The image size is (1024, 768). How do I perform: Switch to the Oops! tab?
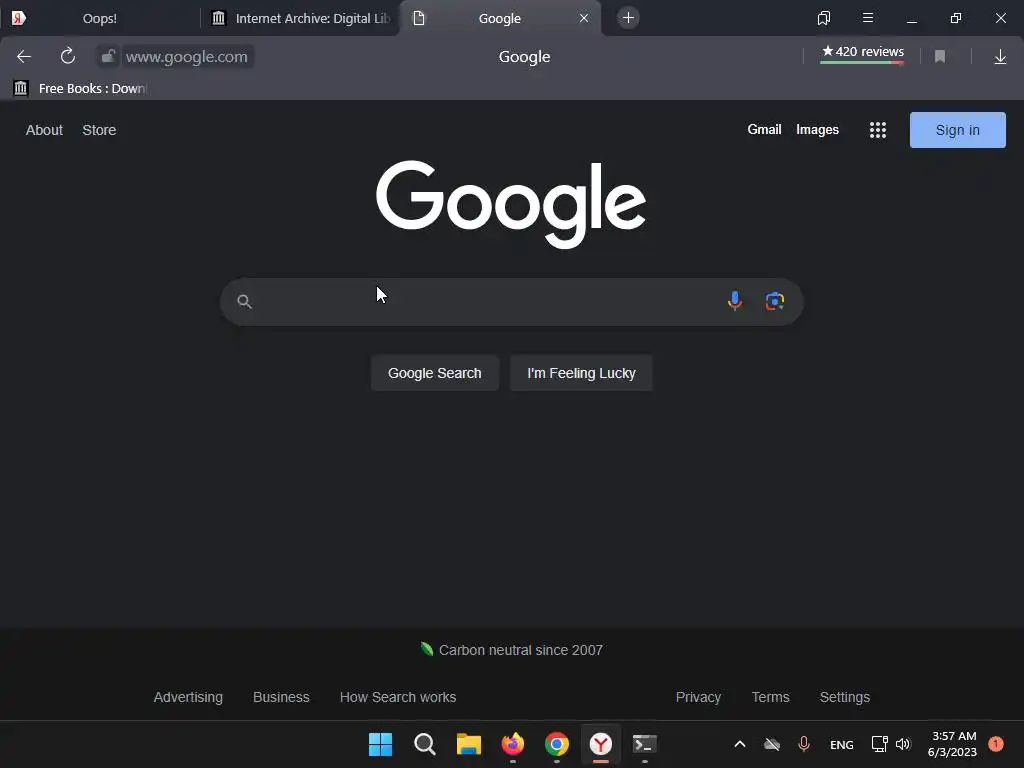(x=99, y=18)
